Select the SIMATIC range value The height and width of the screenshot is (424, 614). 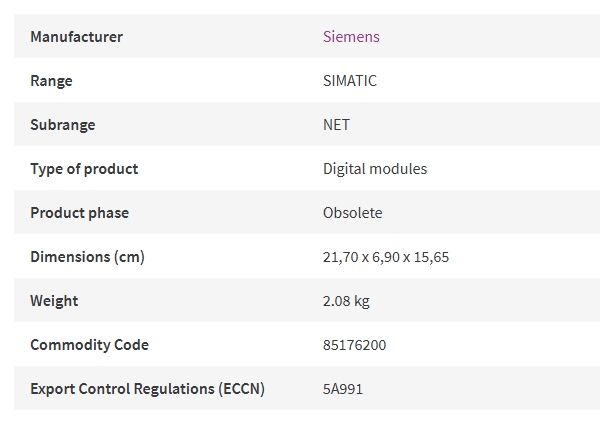click(x=350, y=81)
